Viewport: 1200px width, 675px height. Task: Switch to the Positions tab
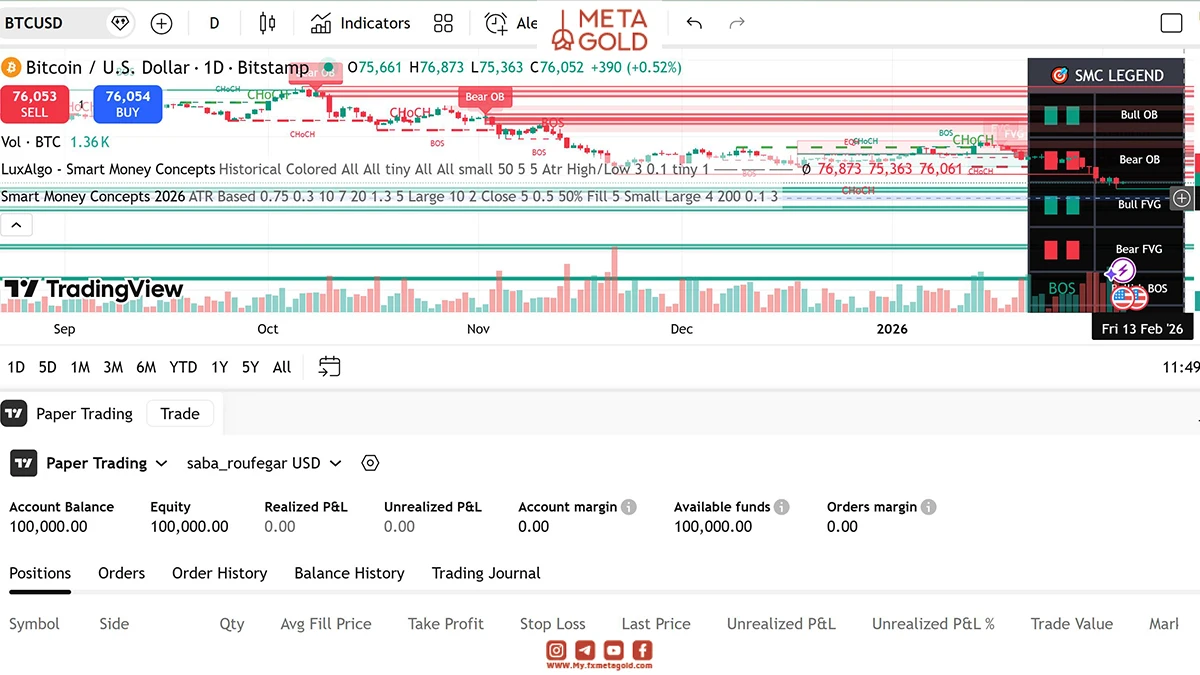click(x=40, y=573)
